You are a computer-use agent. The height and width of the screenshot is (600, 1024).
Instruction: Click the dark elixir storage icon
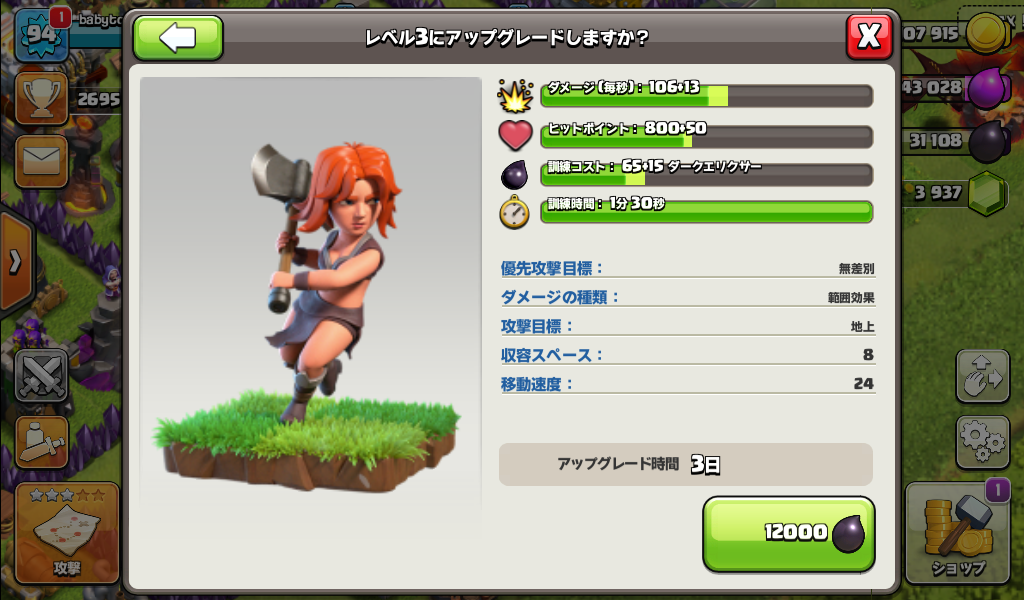[x=989, y=140]
